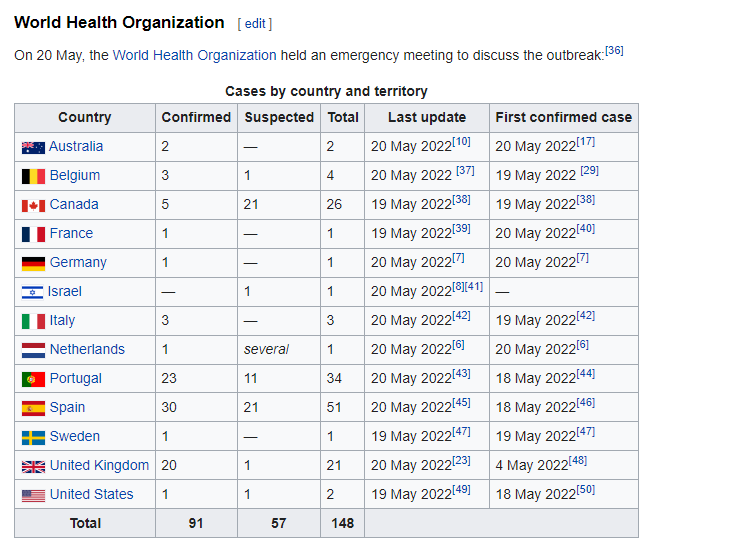Open citation 39 in France's last update

(x=461, y=229)
